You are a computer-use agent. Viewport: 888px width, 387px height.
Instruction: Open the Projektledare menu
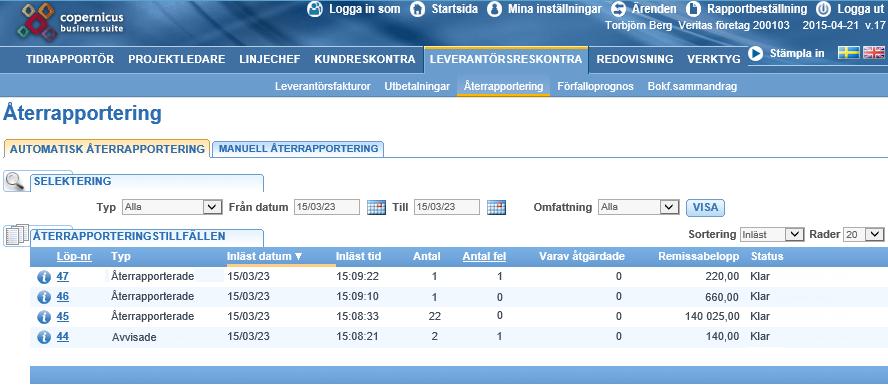coord(177,59)
